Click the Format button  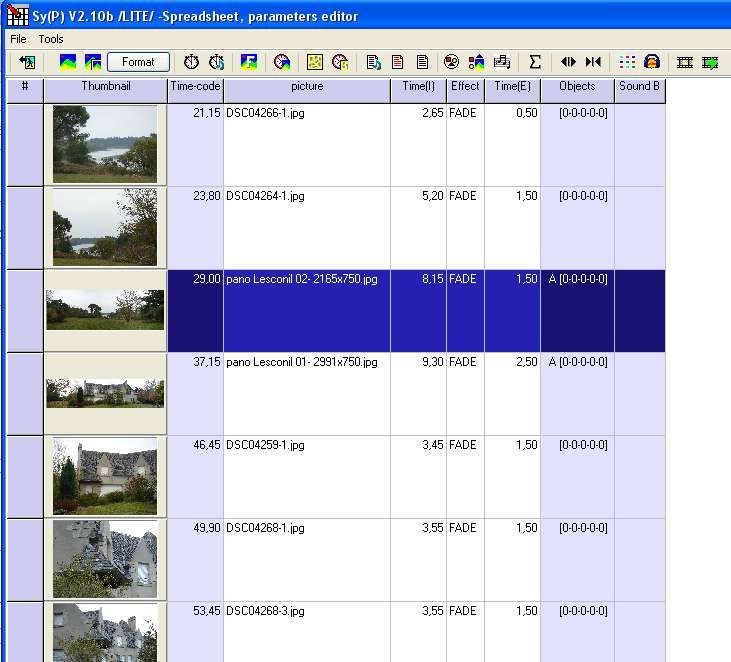(x=138, y=62)
